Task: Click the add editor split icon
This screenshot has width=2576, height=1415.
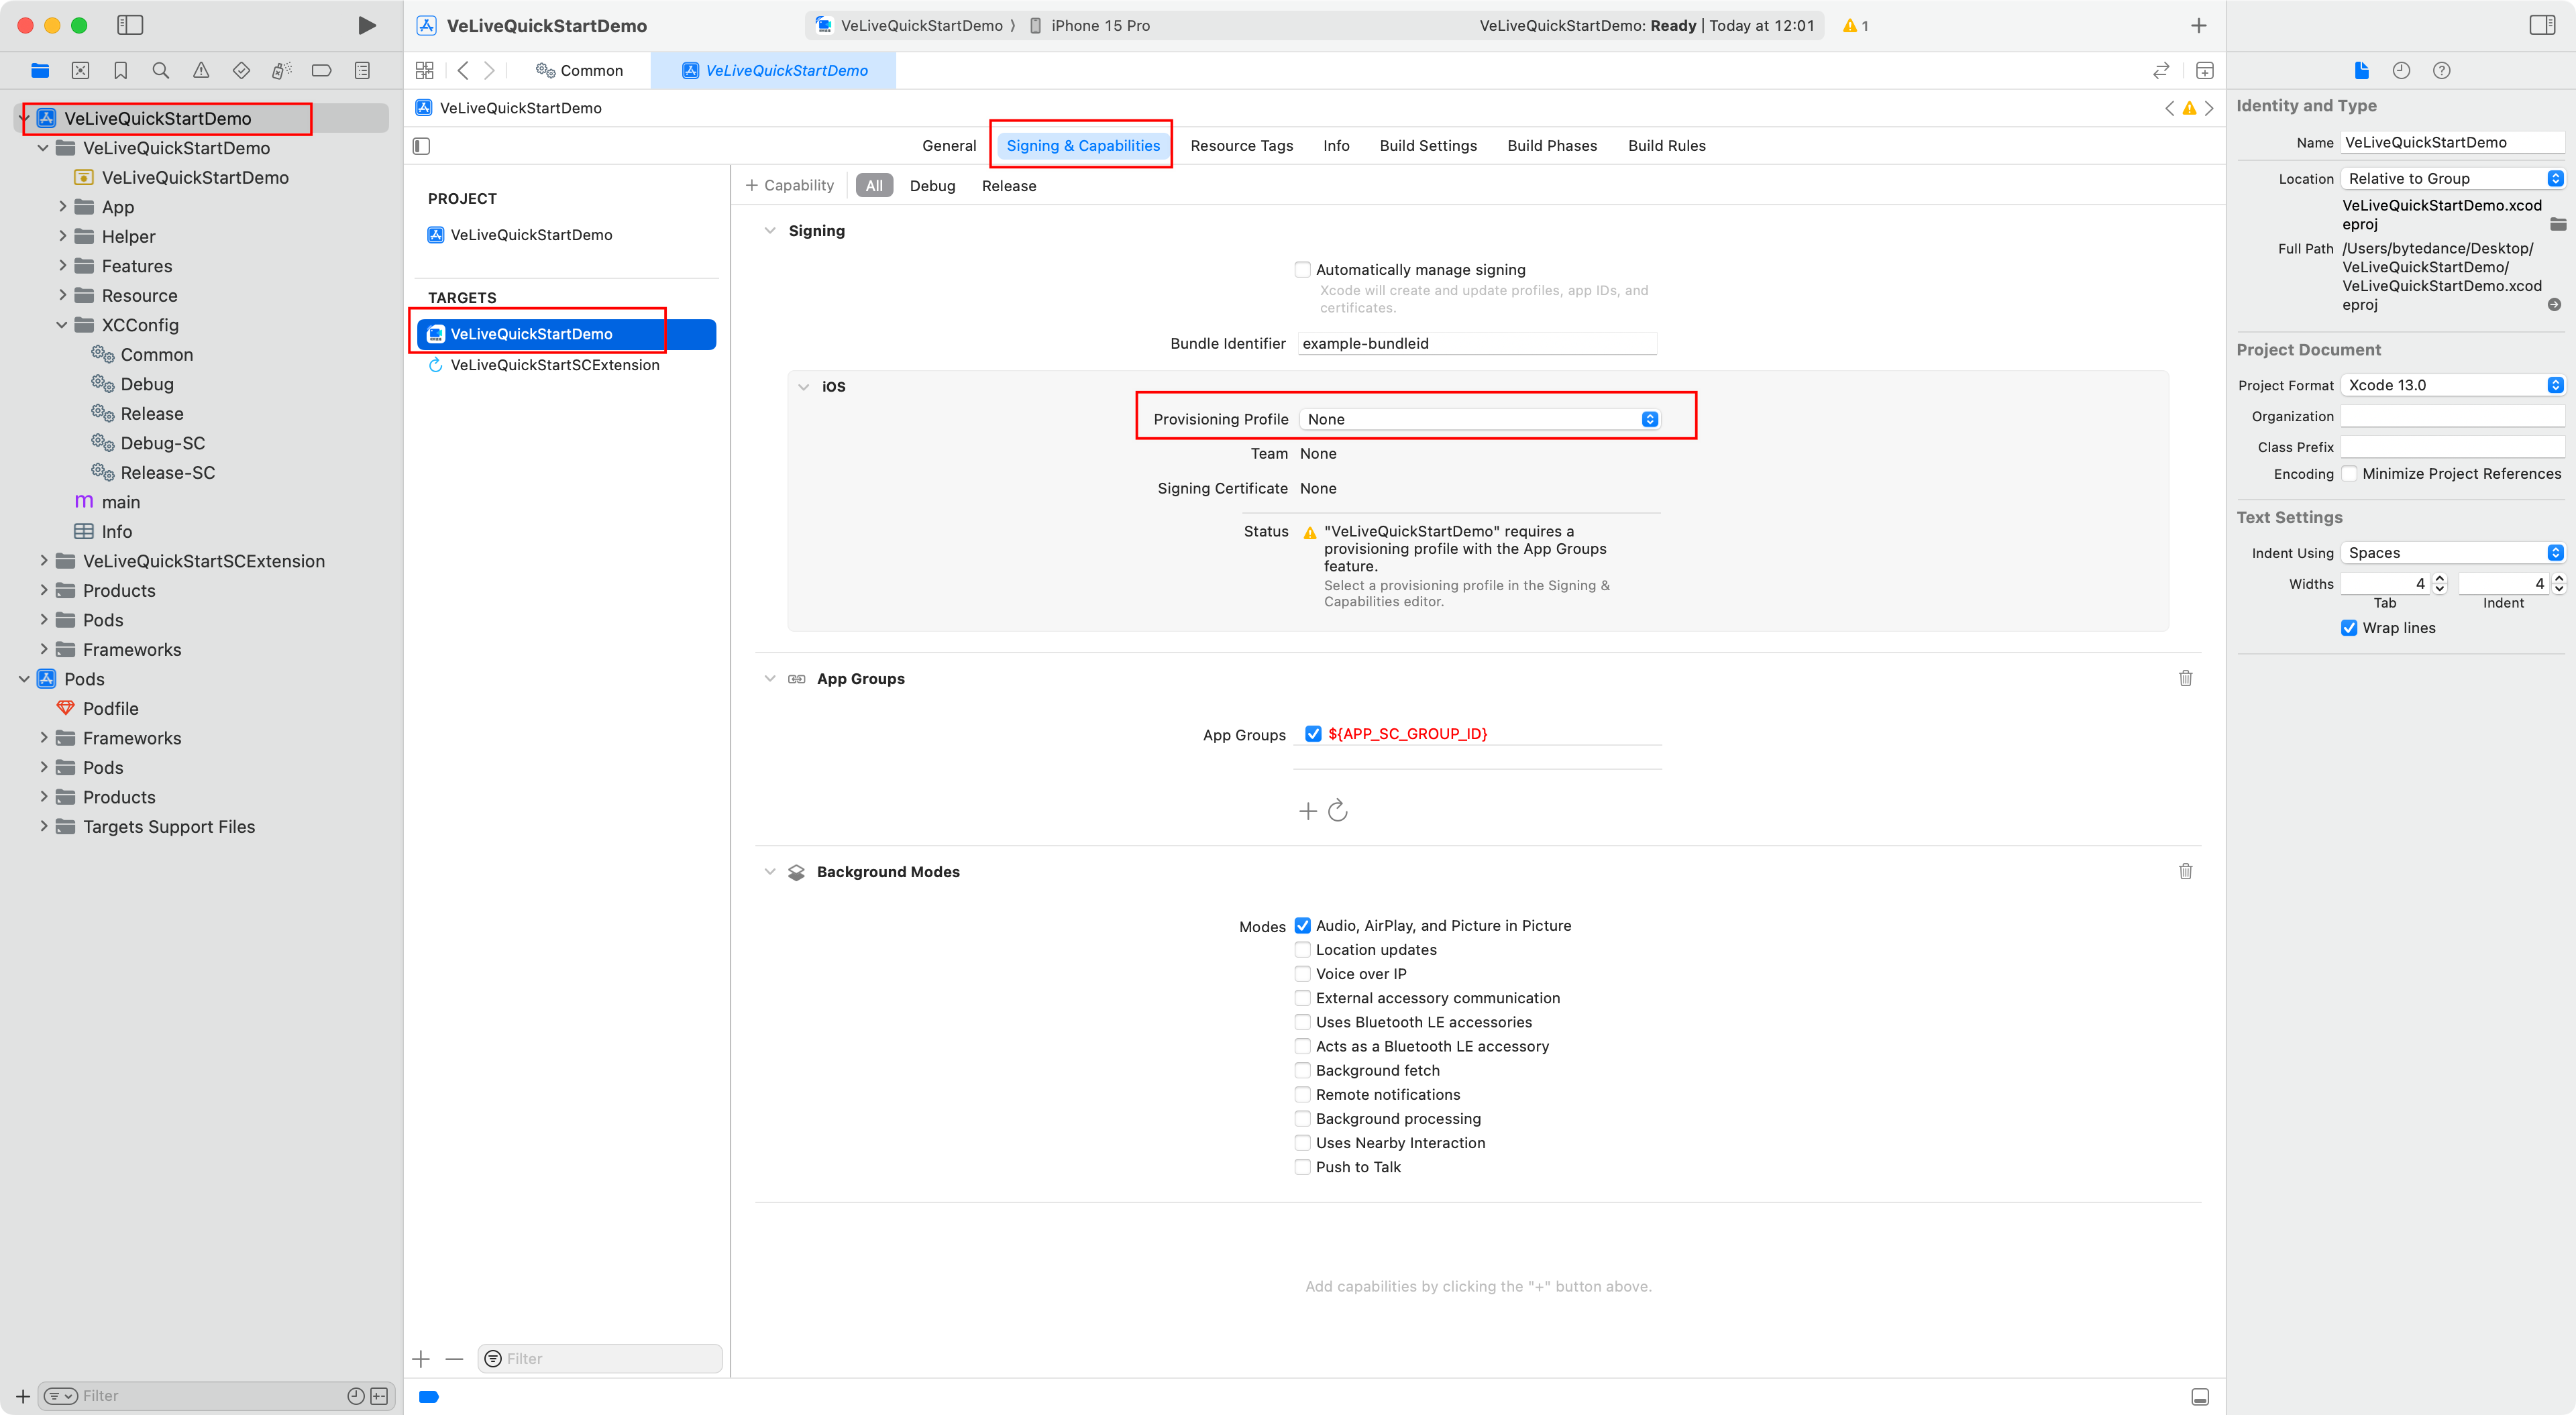Action: click(2205, 70)
